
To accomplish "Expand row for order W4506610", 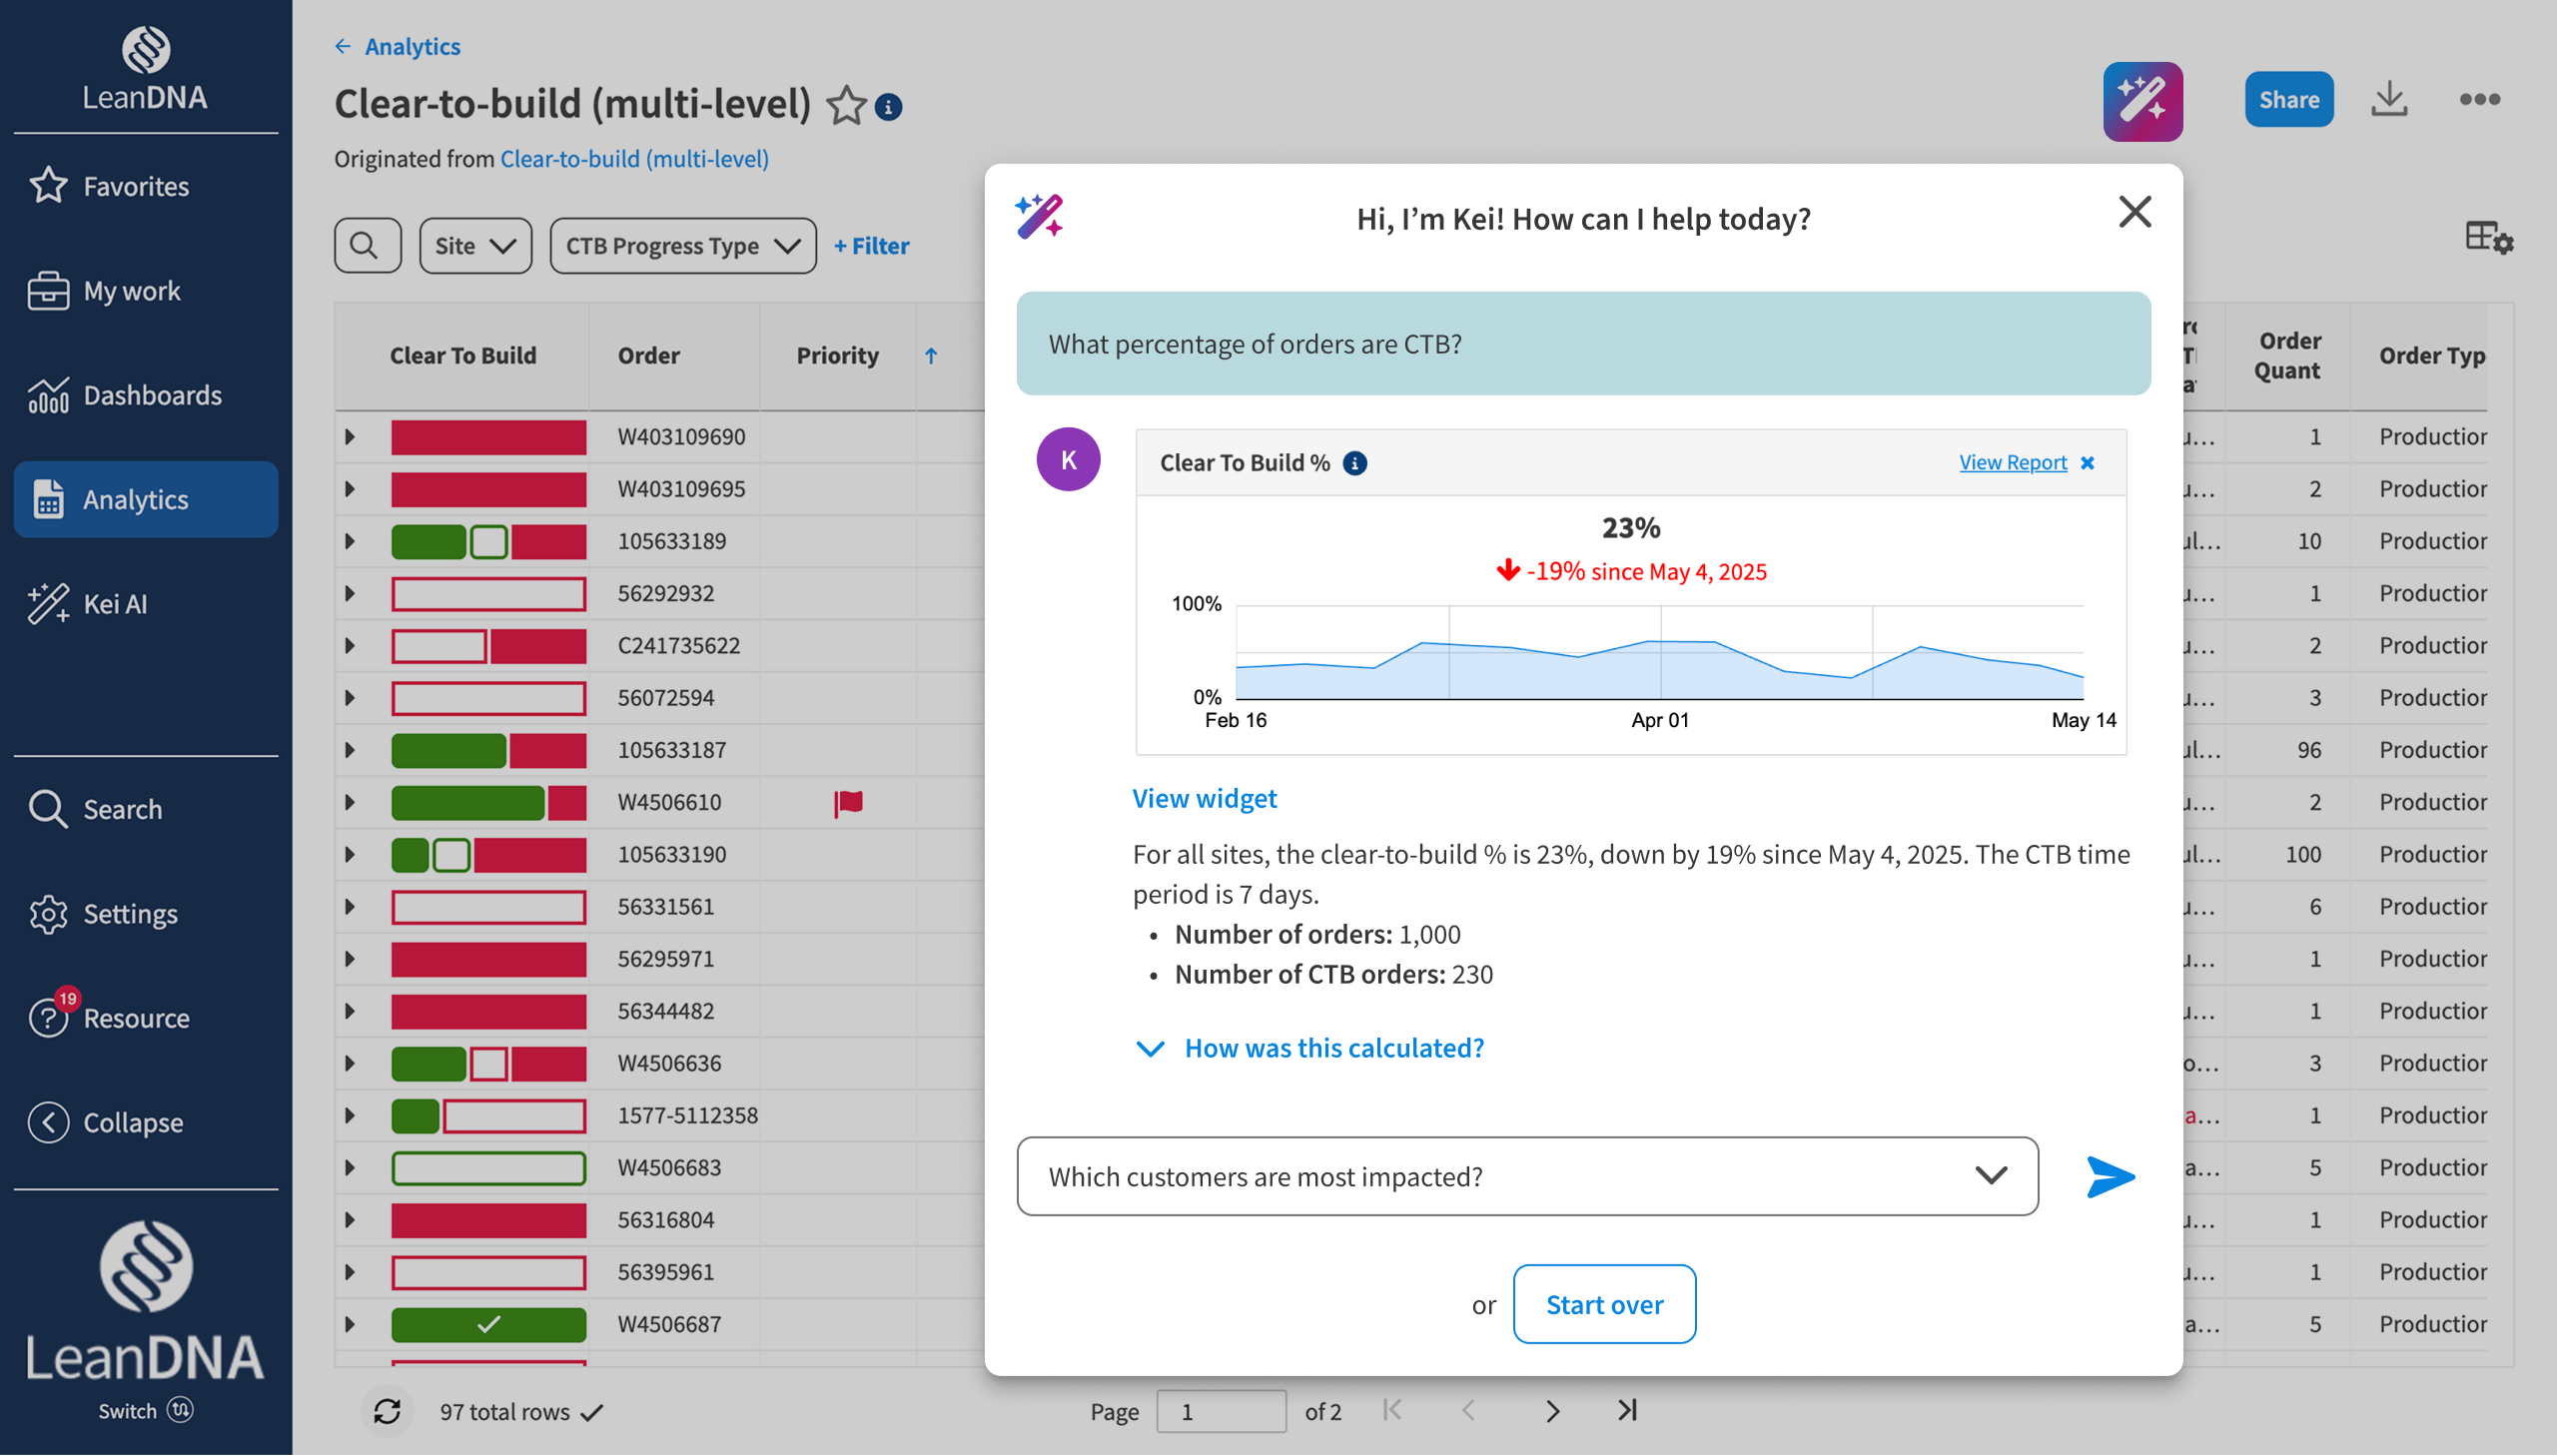I will point(350,802).
